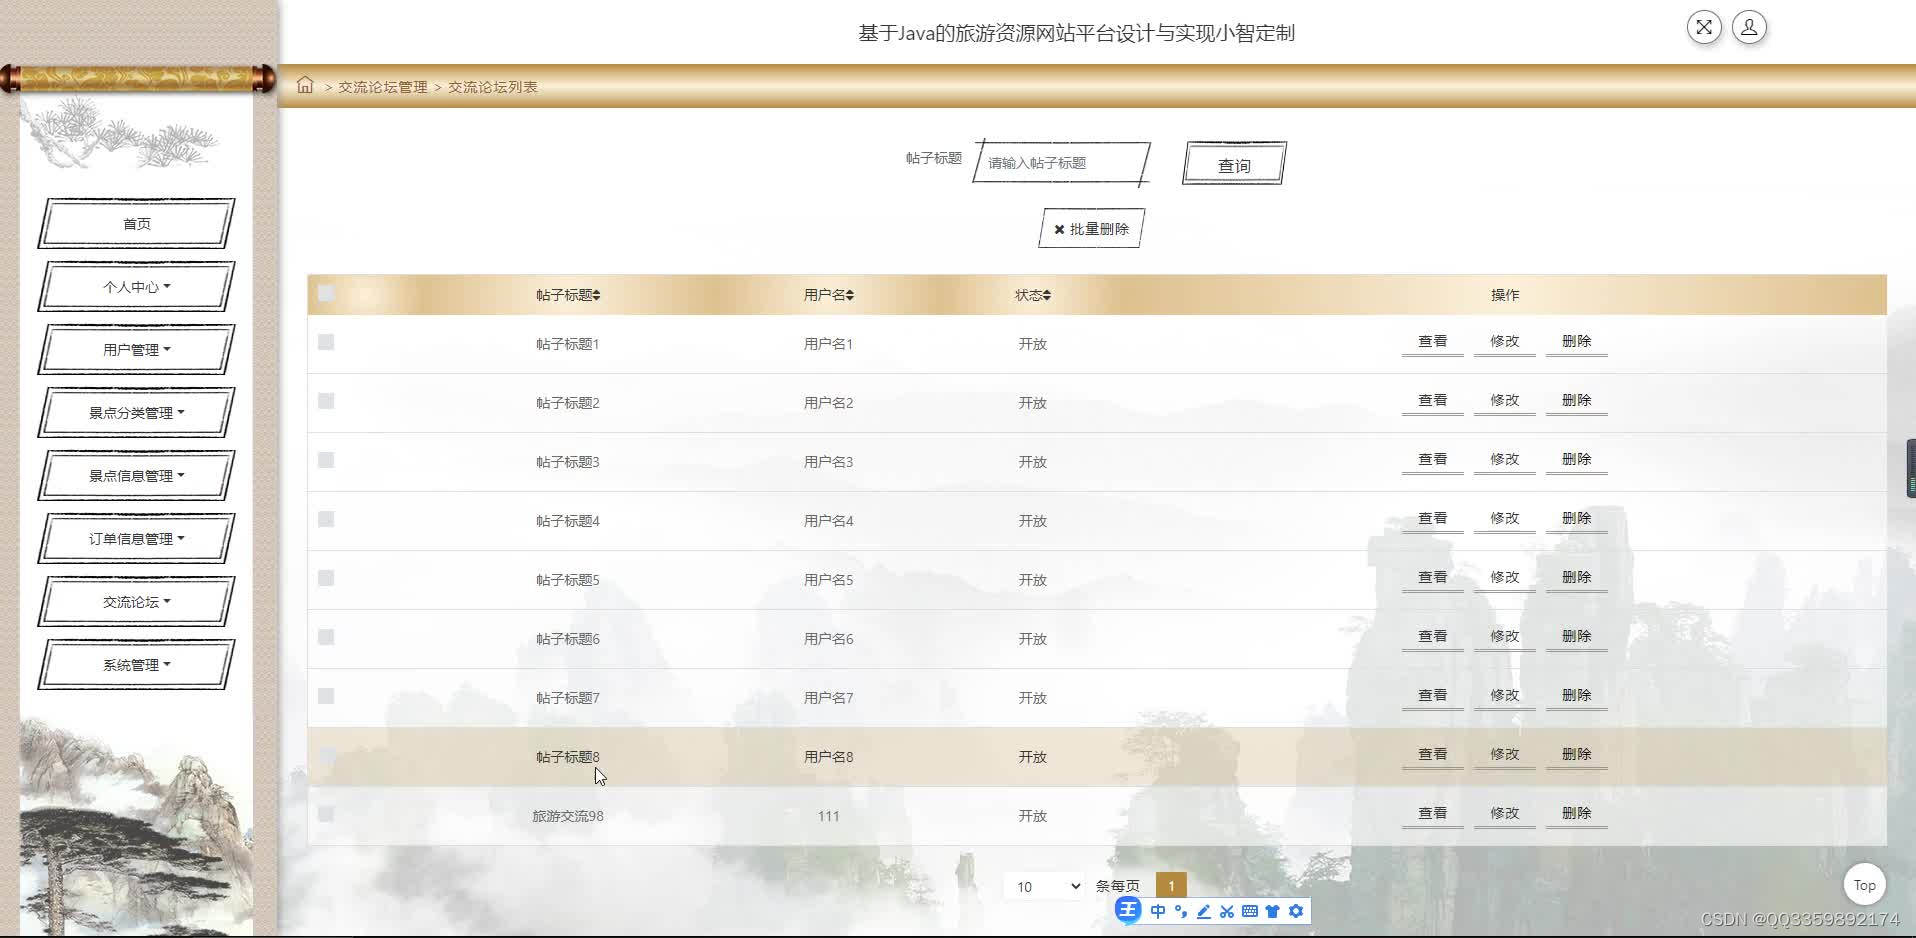This screenshot has width=1916, height=938.
Task: Check the row for 旅游交流98
Action: 326,814
